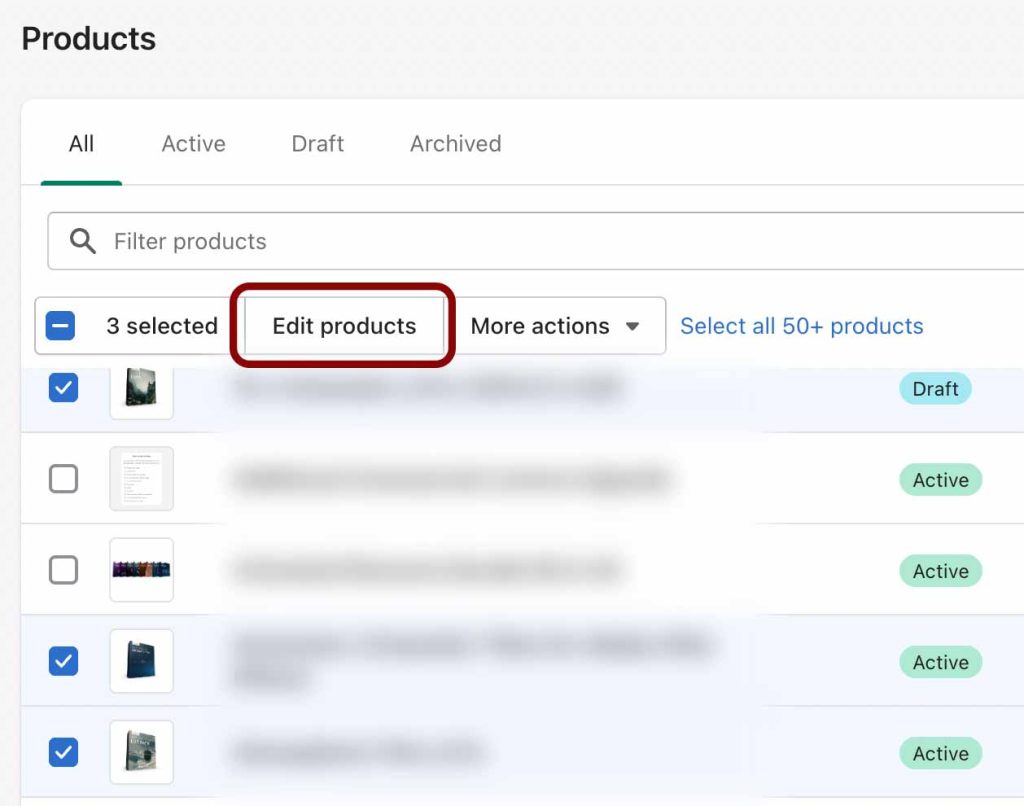Uncheck the first product's selection checkbox
This screenshot has height=806, width=1024.
(63, 387)
